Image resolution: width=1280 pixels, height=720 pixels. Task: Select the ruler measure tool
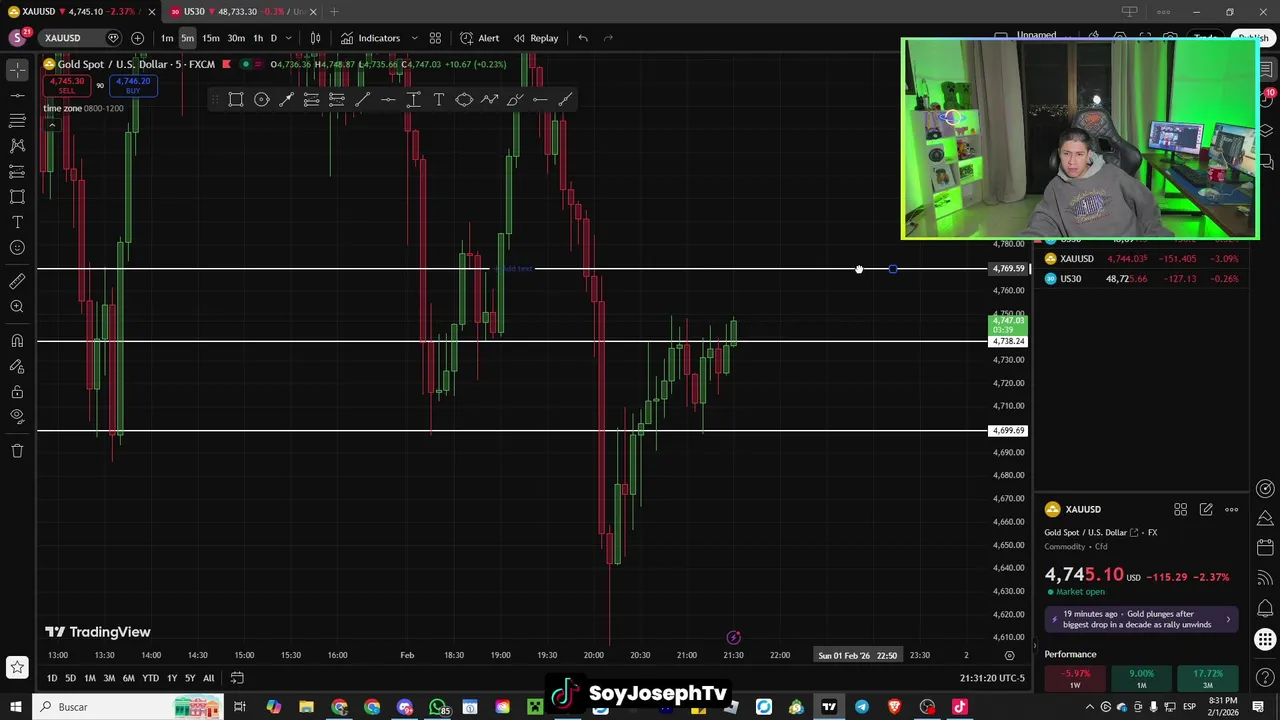[x=17, y=281]
